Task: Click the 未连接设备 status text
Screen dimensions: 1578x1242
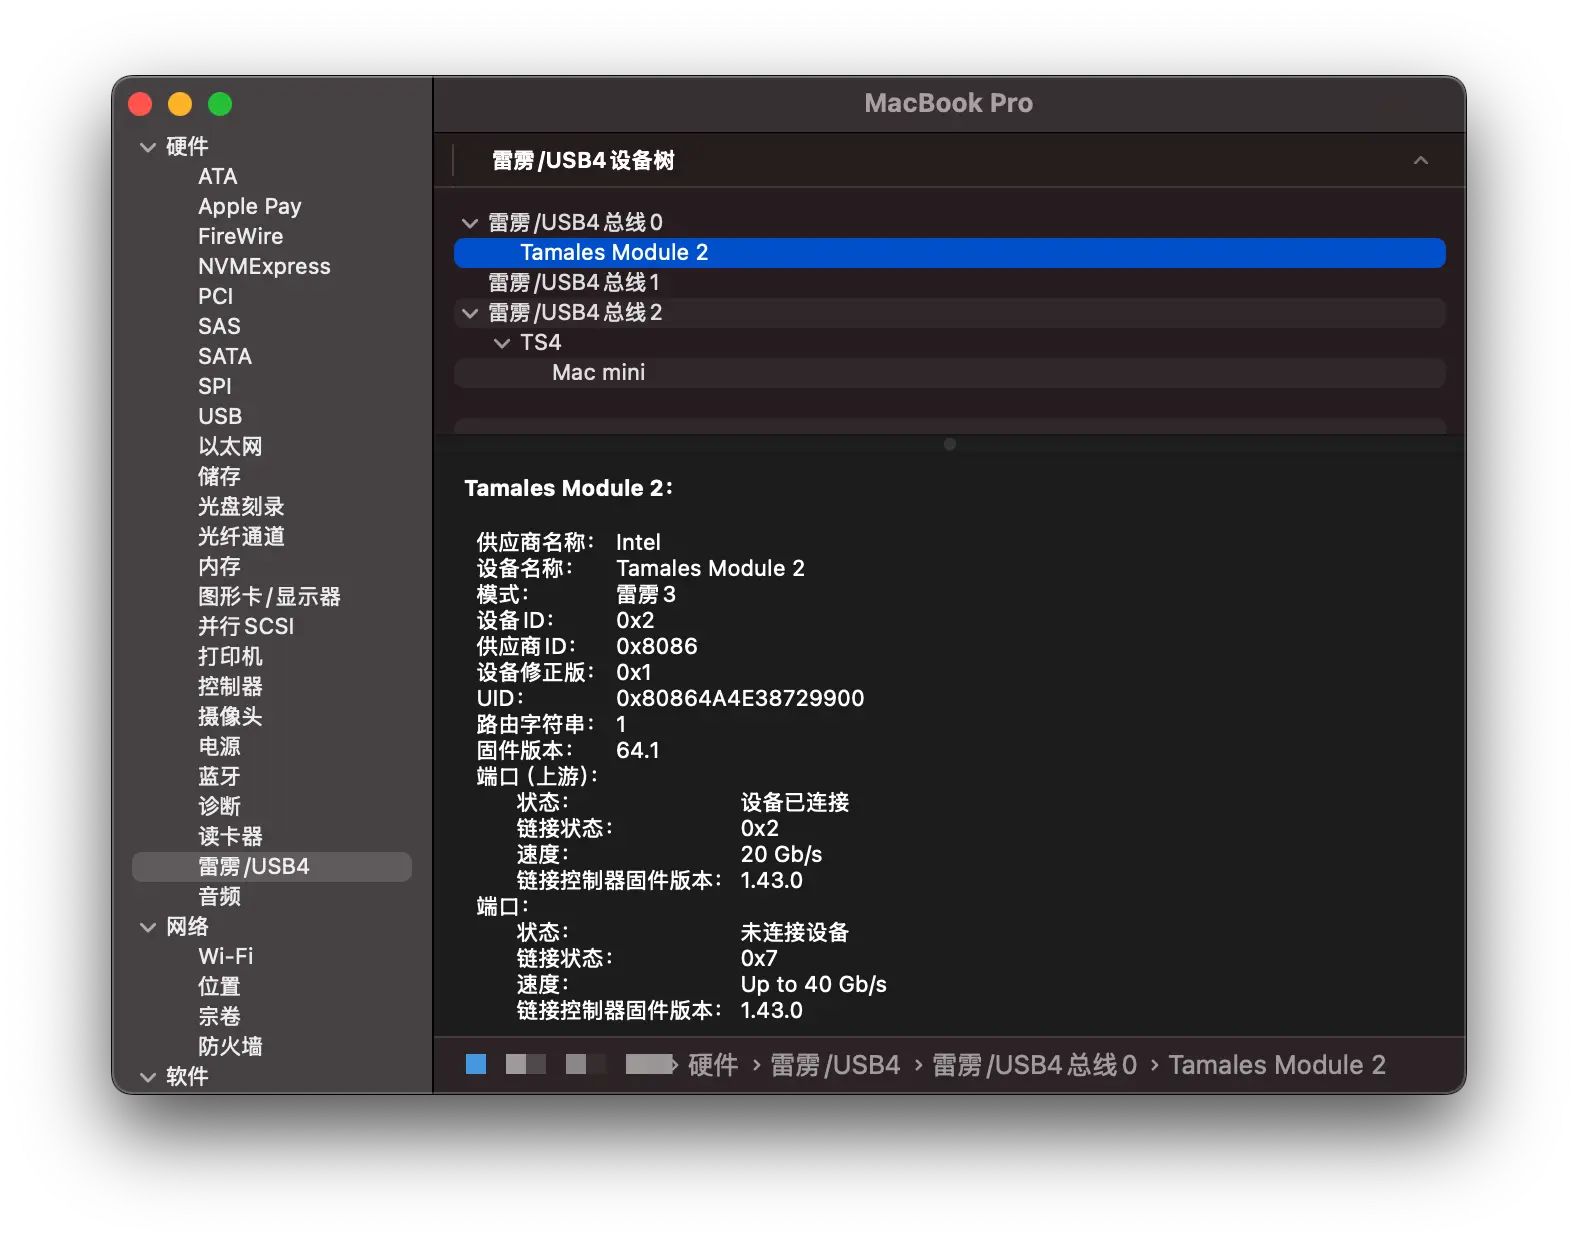Action: (x=794, y=933)
